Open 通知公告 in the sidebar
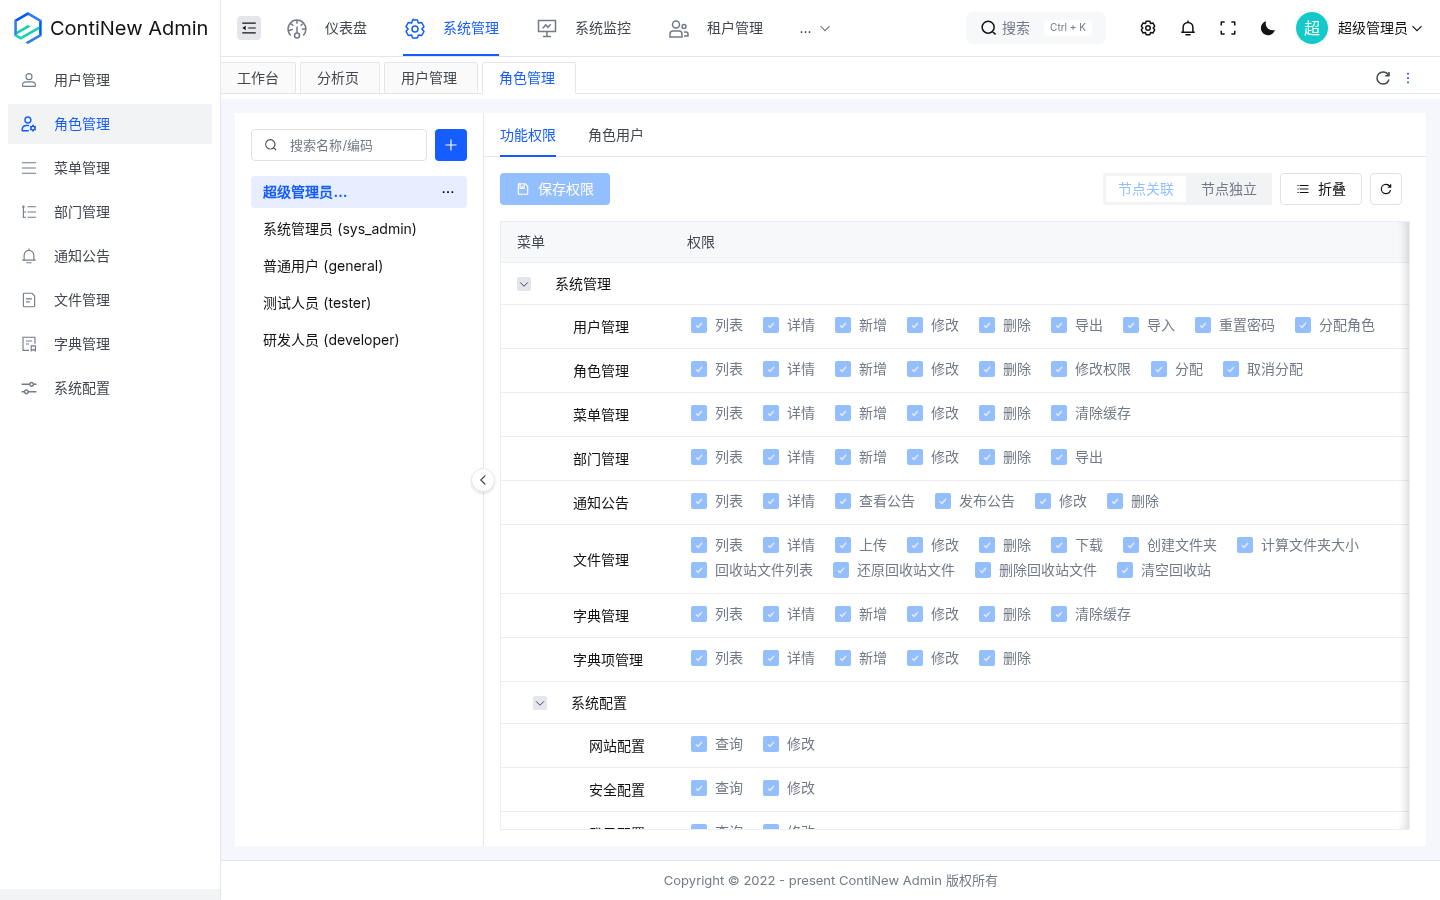 [110, 256]
